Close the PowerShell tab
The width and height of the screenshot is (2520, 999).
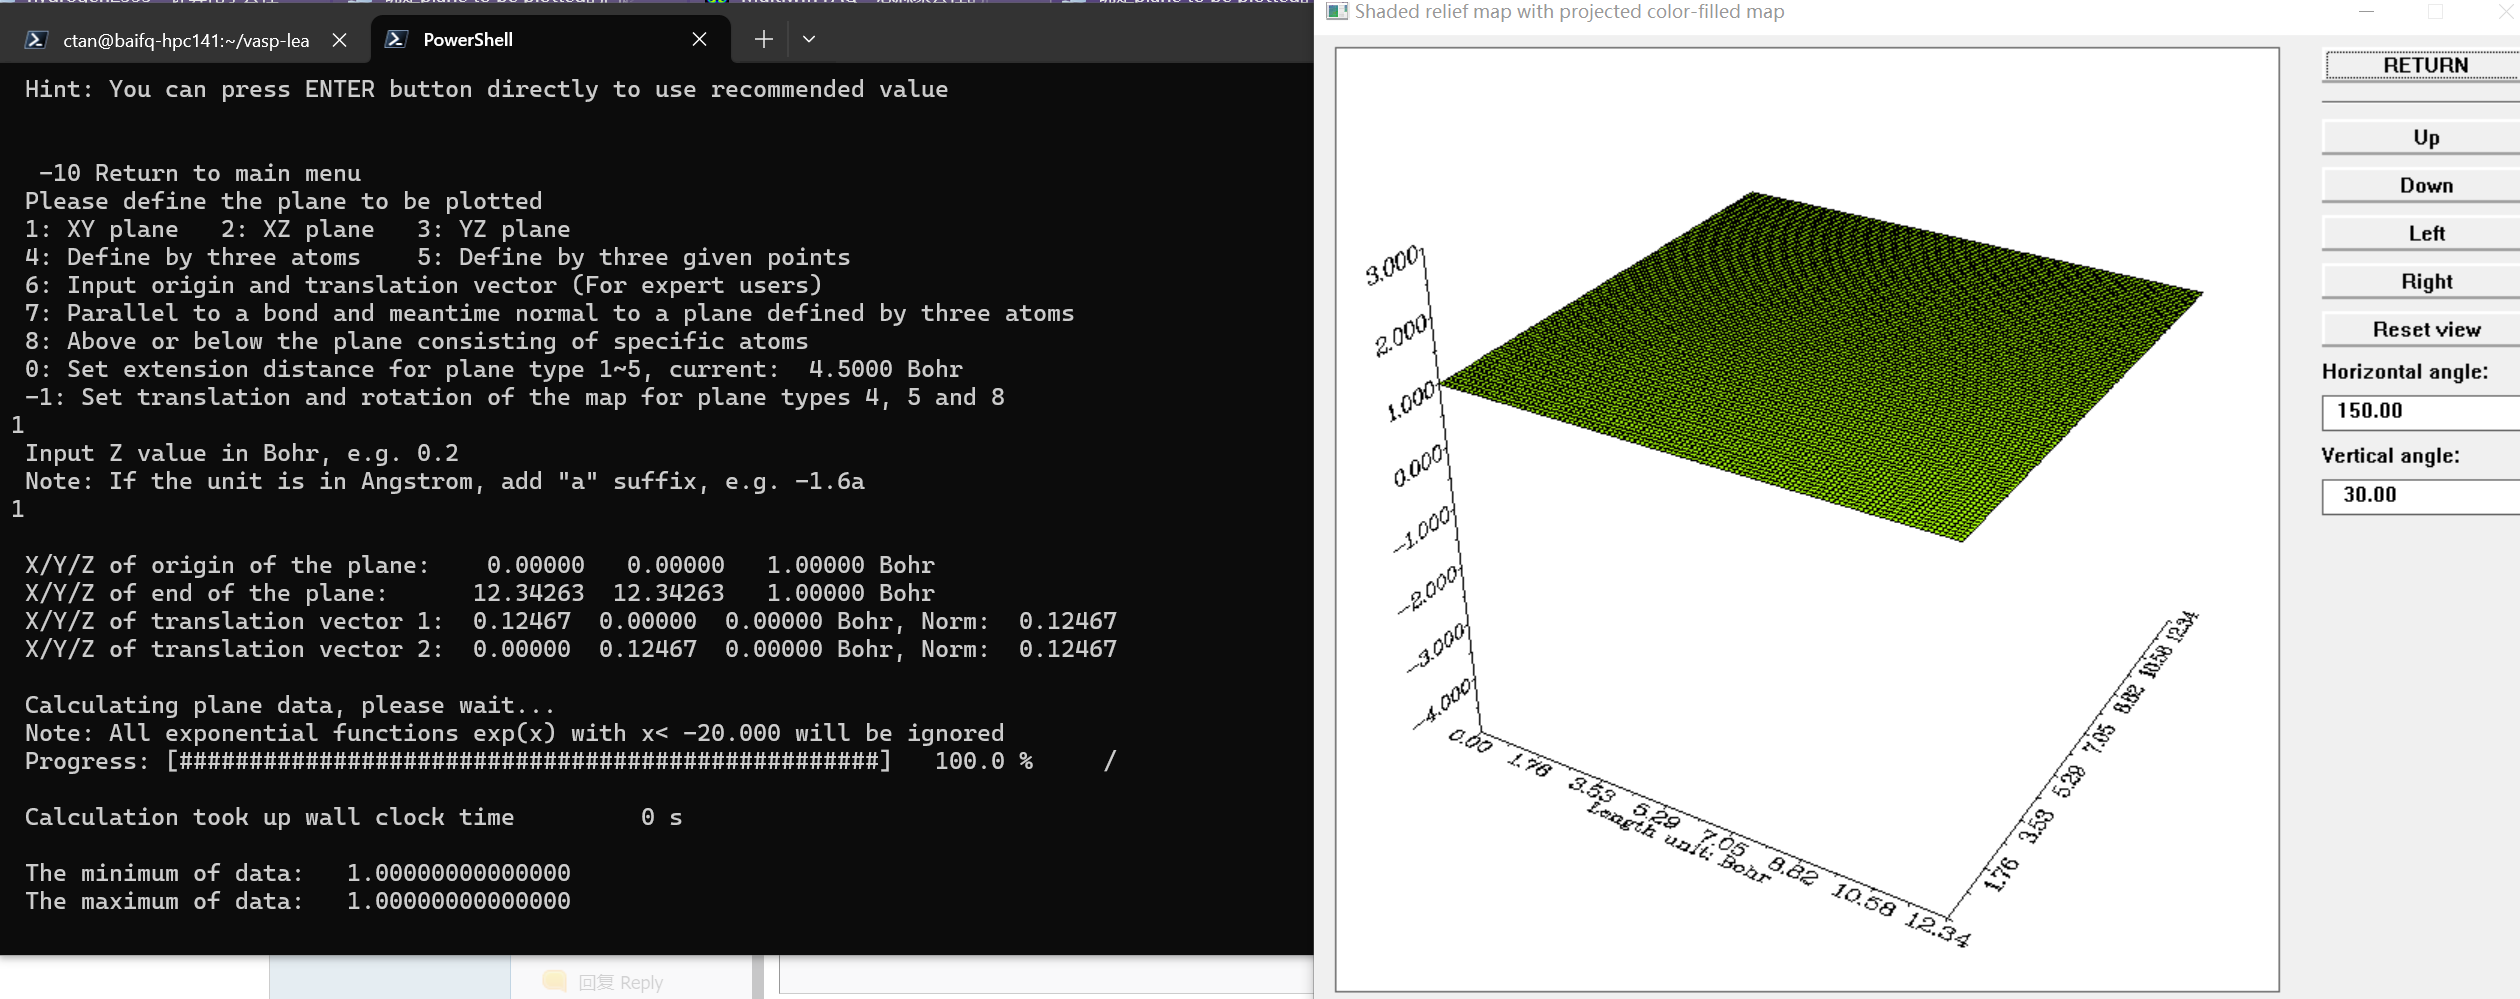pos(699,39)
